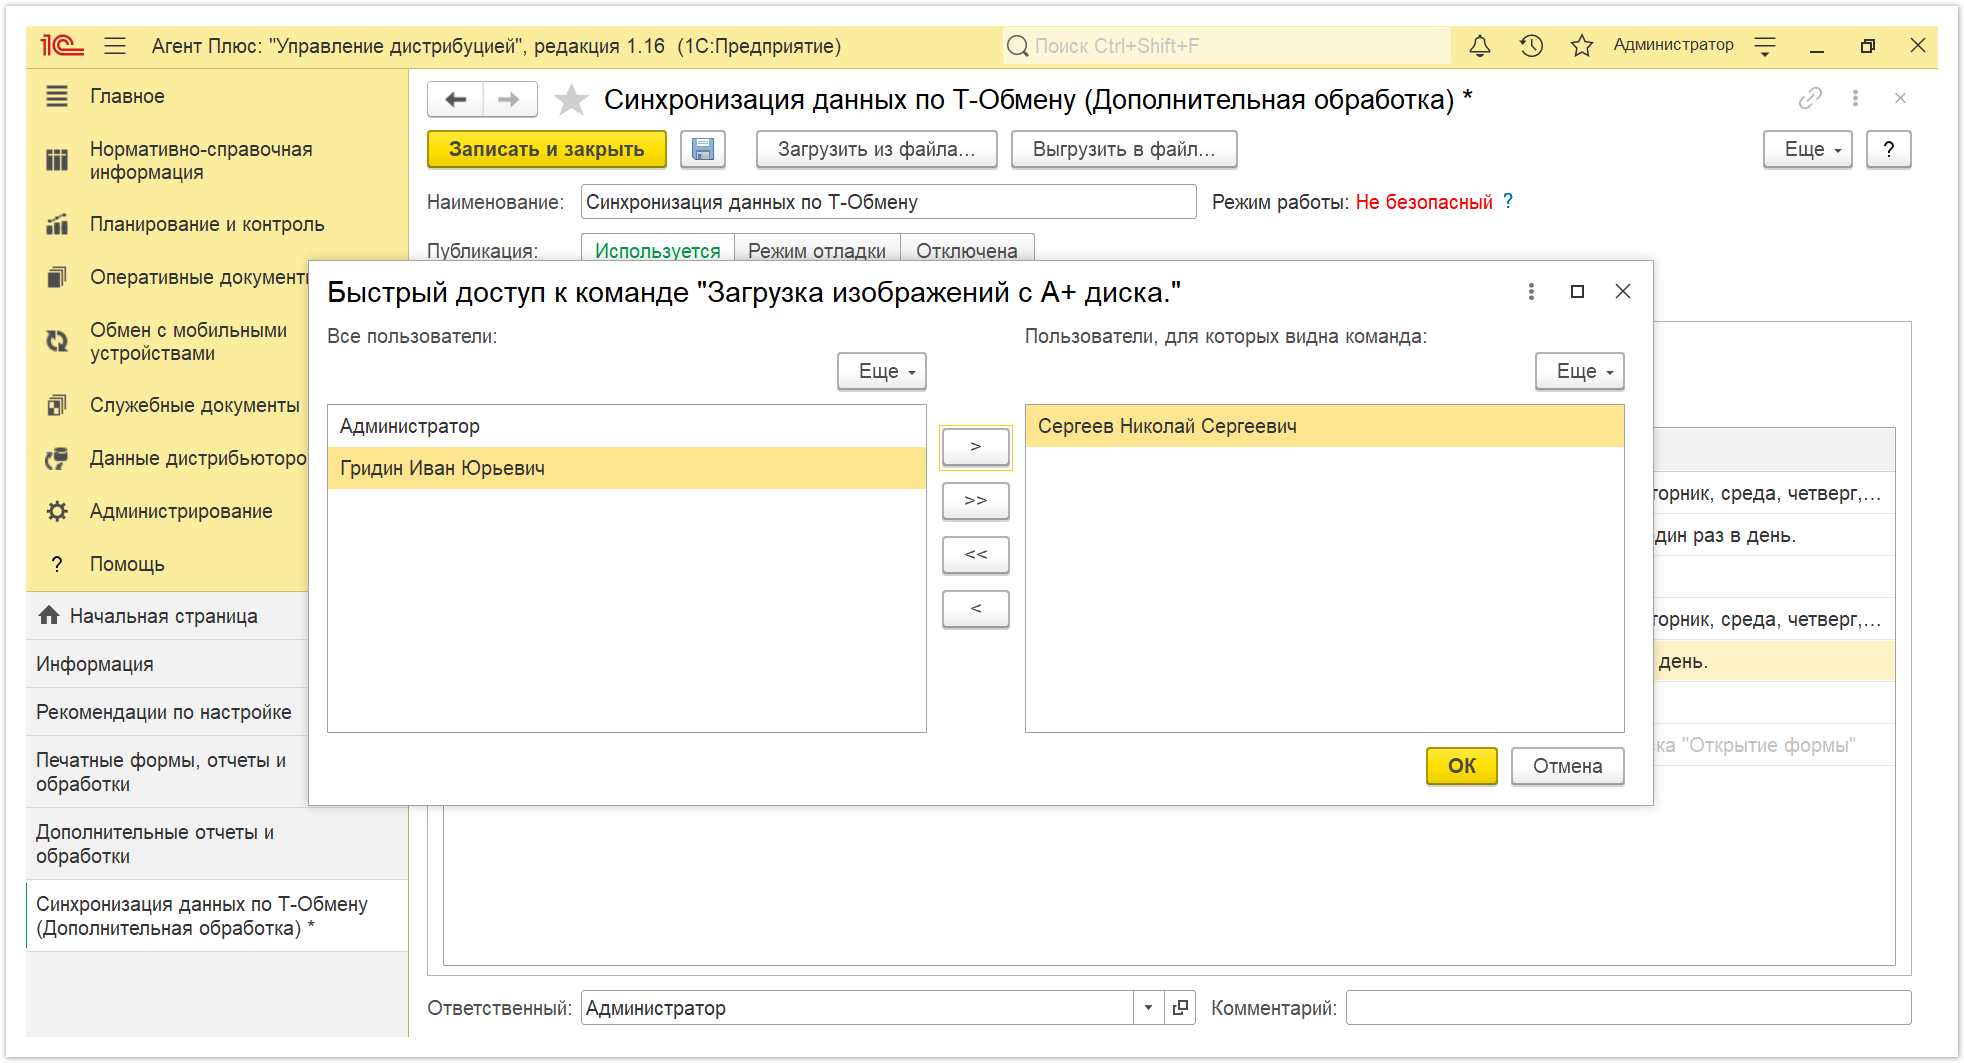The image size is (1964, 1063).
Task: Open the 1C main menu hamburger icon
Action: 115,46
